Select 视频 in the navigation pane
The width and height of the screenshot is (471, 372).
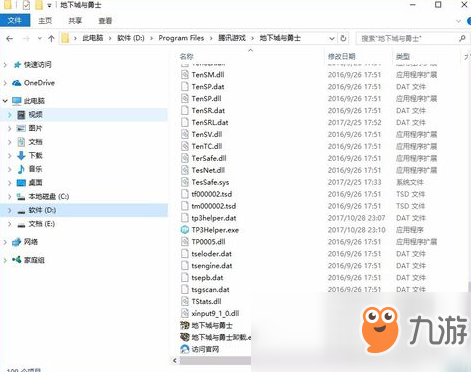(35, 115)
